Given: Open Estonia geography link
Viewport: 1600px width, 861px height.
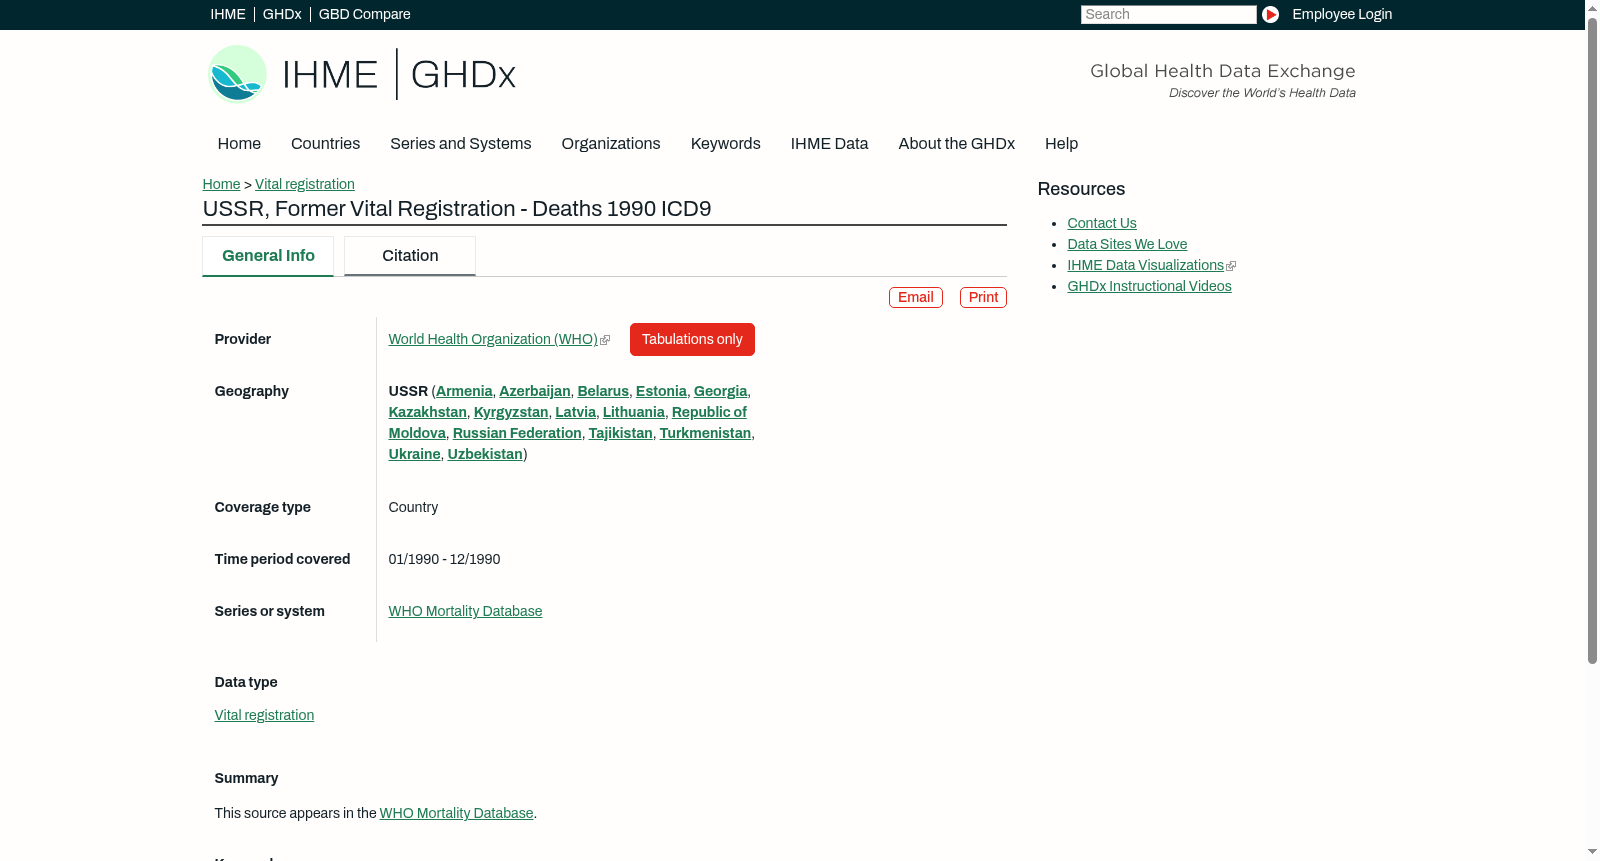Looking at the screenshot, I should (x=661, y=392).
